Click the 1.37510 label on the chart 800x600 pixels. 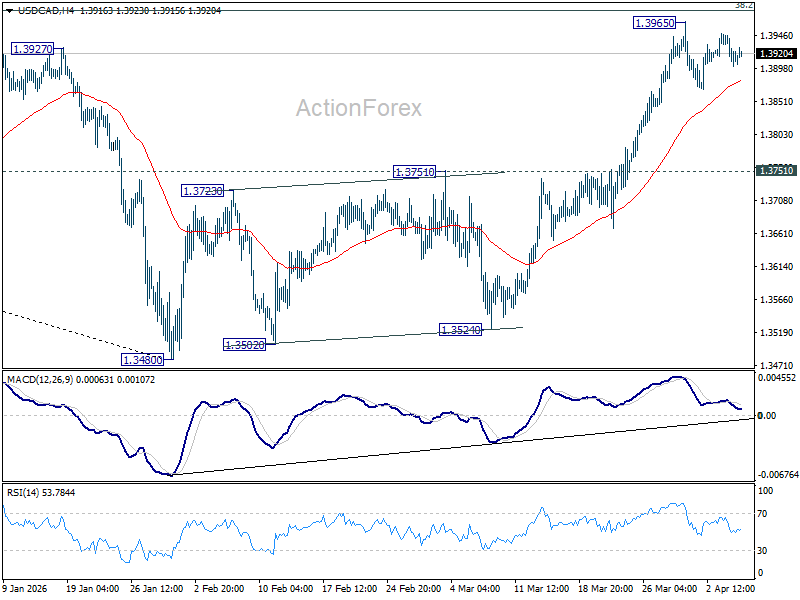click(x=415, y=172)
